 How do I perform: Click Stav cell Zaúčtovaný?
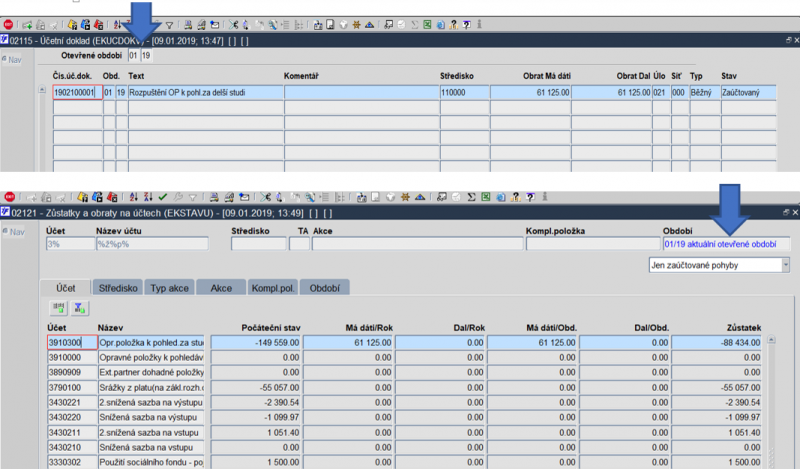[748, 92]
